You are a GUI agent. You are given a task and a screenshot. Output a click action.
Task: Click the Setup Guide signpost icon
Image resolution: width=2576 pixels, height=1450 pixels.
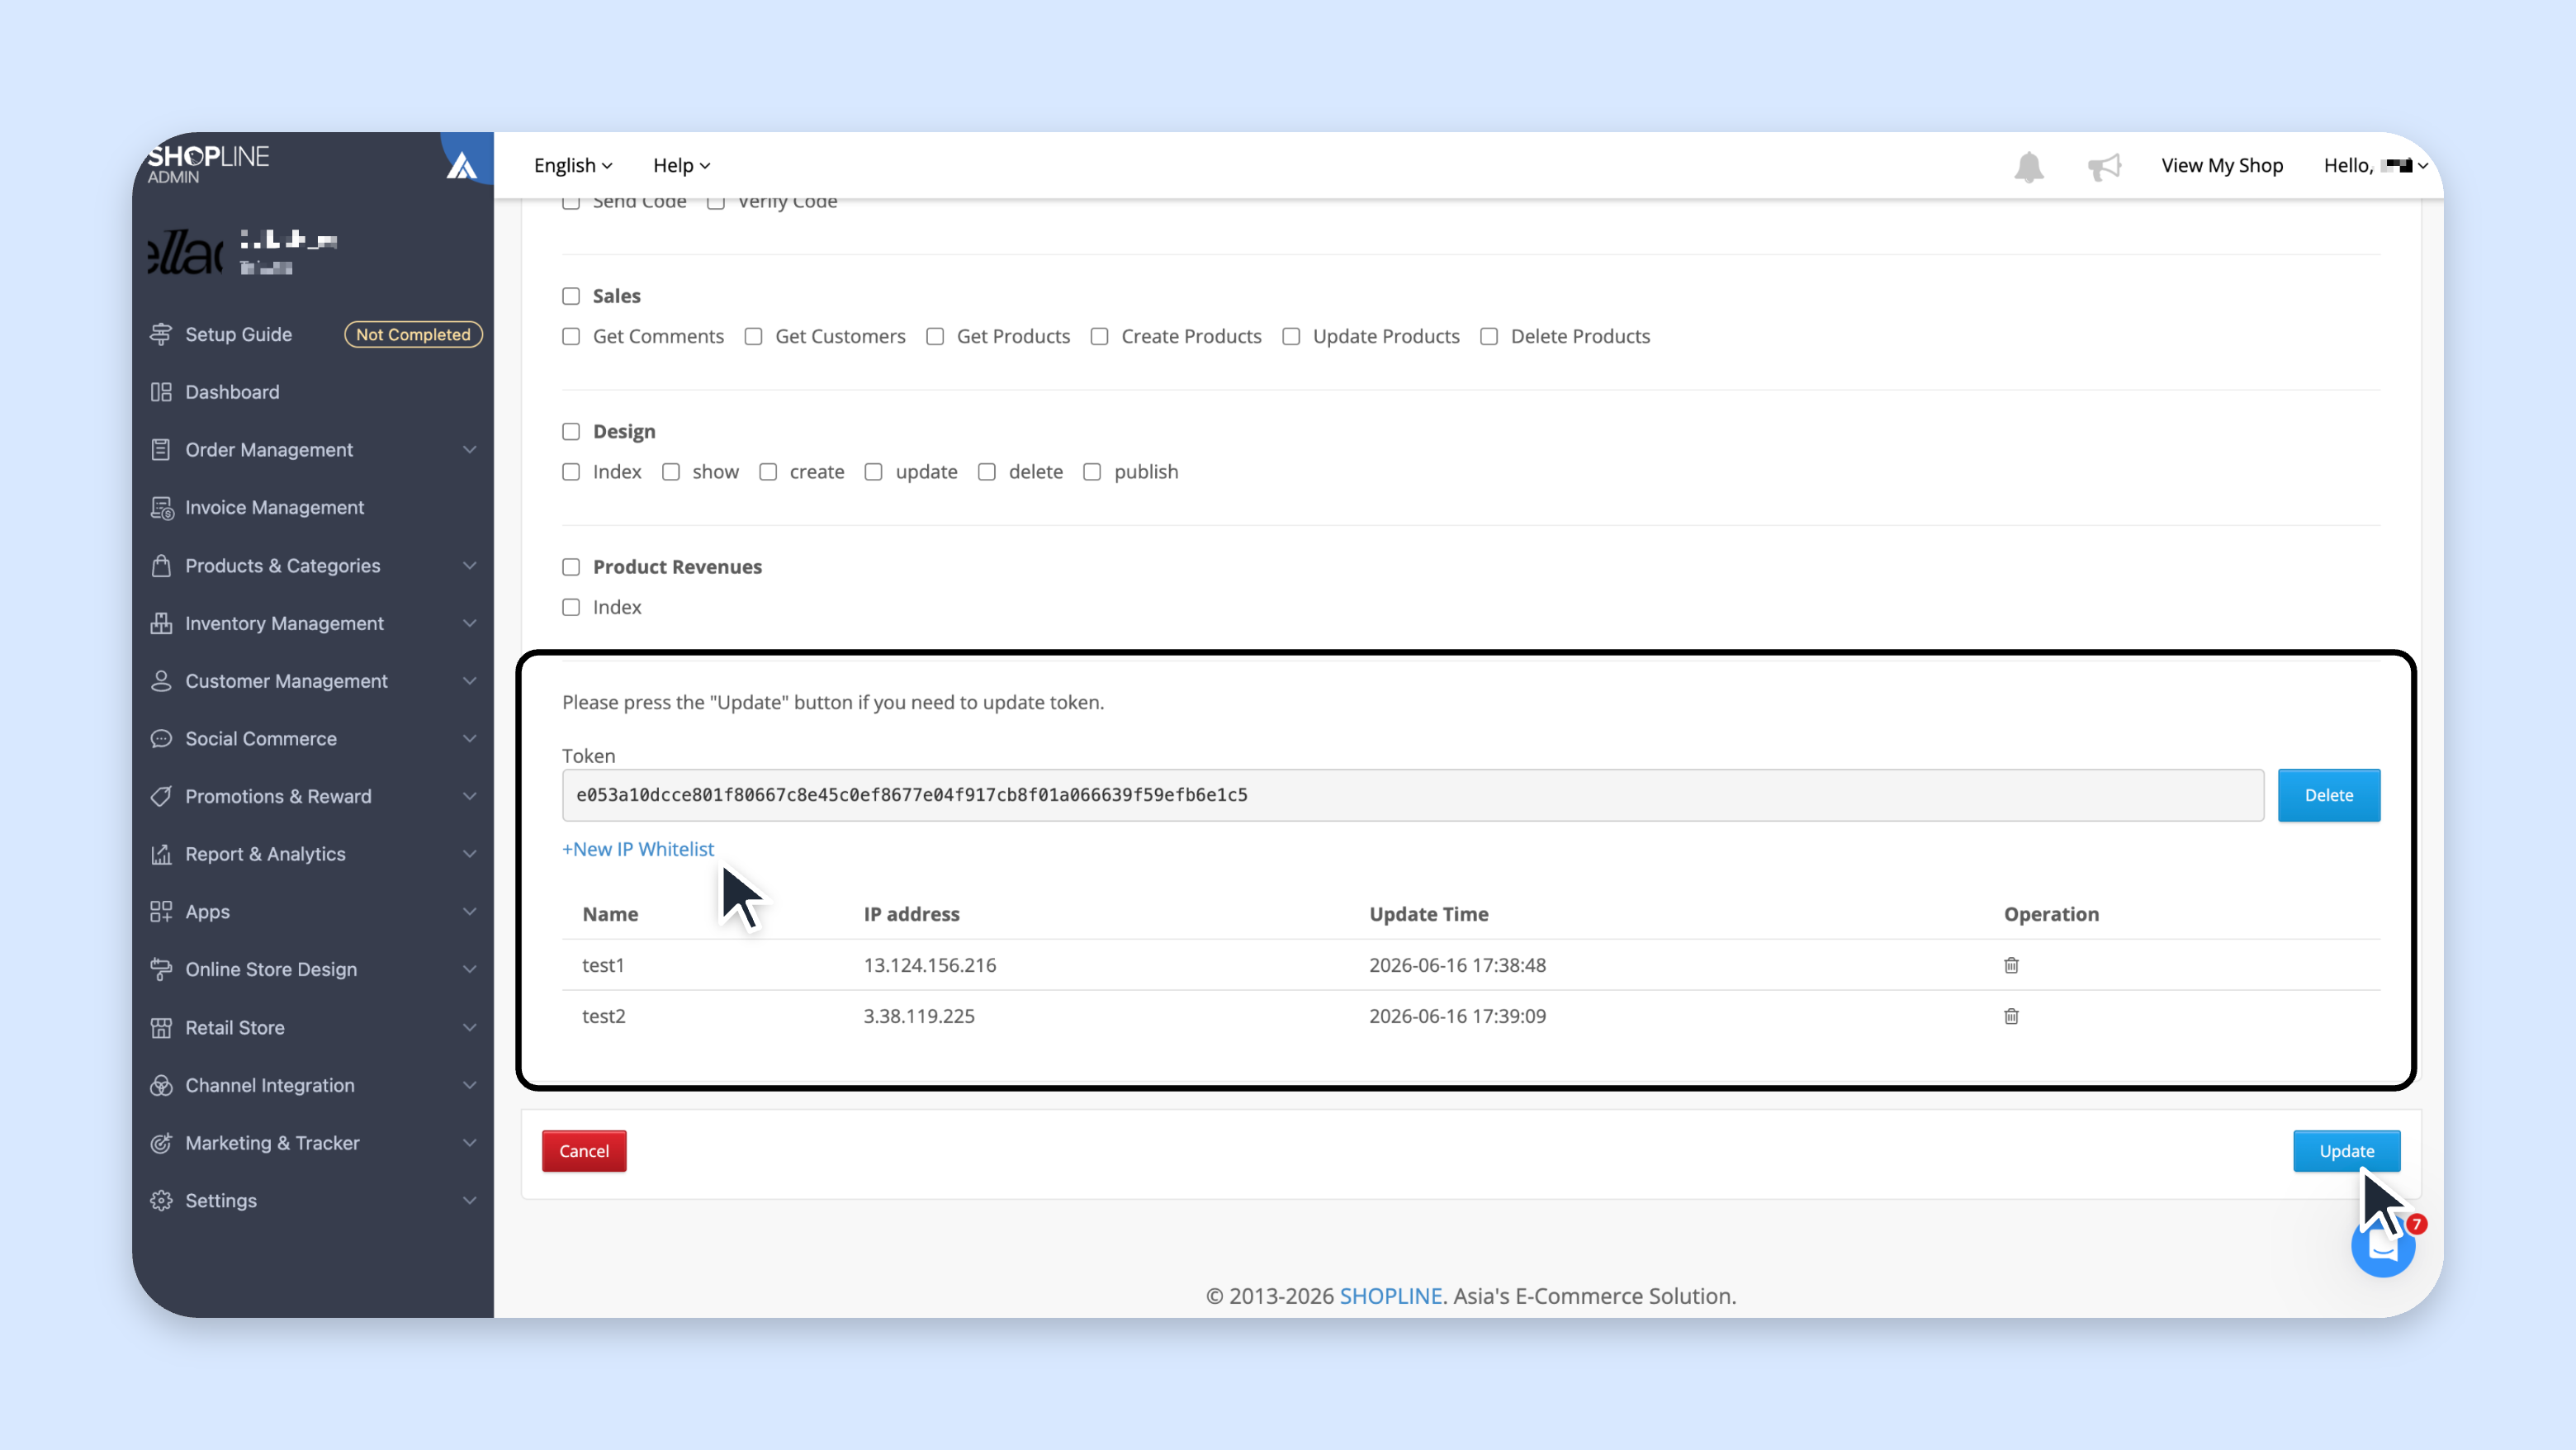point(160,334)
